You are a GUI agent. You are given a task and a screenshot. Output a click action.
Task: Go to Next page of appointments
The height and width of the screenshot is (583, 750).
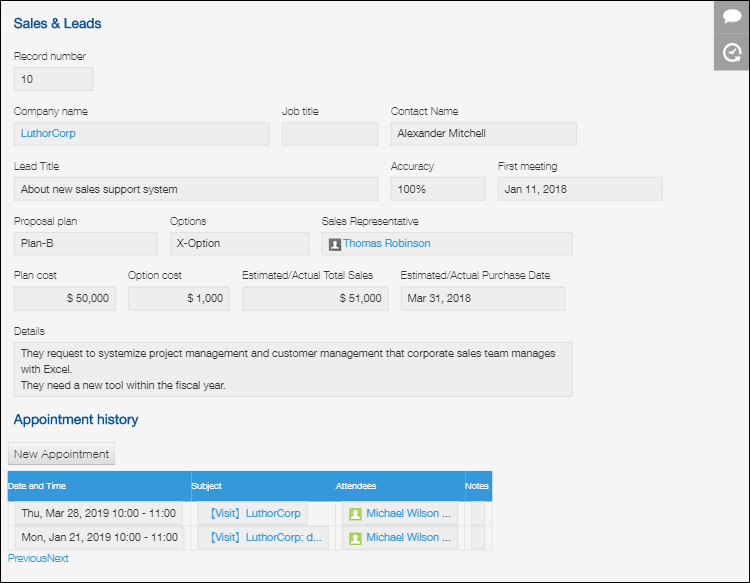[x=58, y=558]
